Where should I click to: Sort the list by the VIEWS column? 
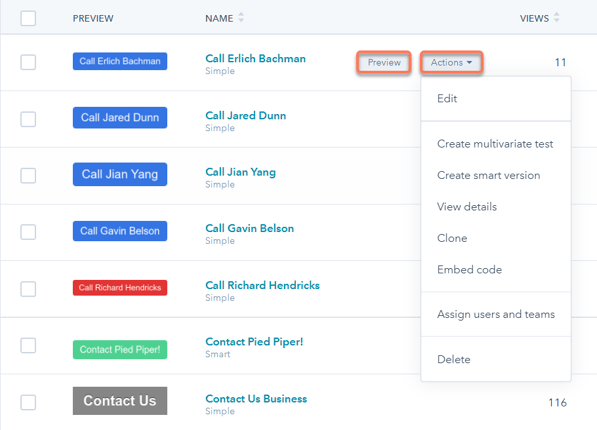(540, 18)
